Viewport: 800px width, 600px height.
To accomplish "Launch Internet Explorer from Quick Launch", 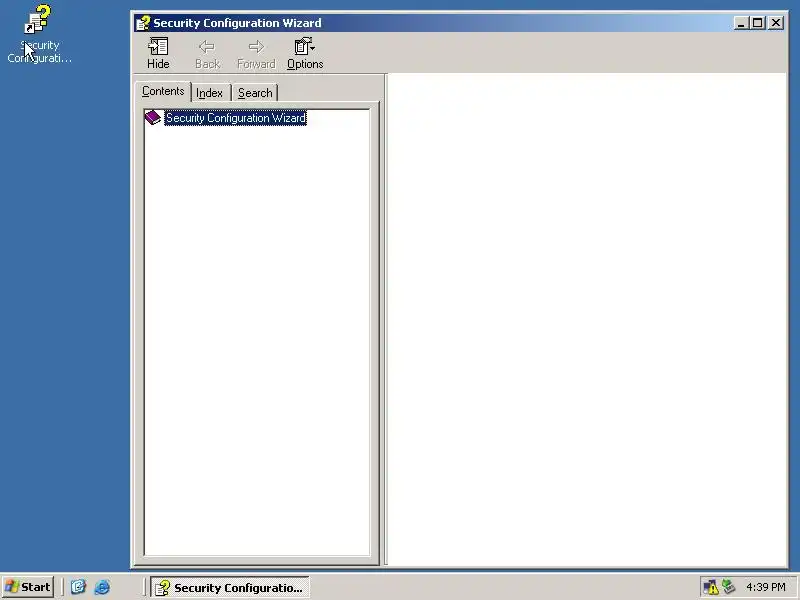I will point(102,587).
